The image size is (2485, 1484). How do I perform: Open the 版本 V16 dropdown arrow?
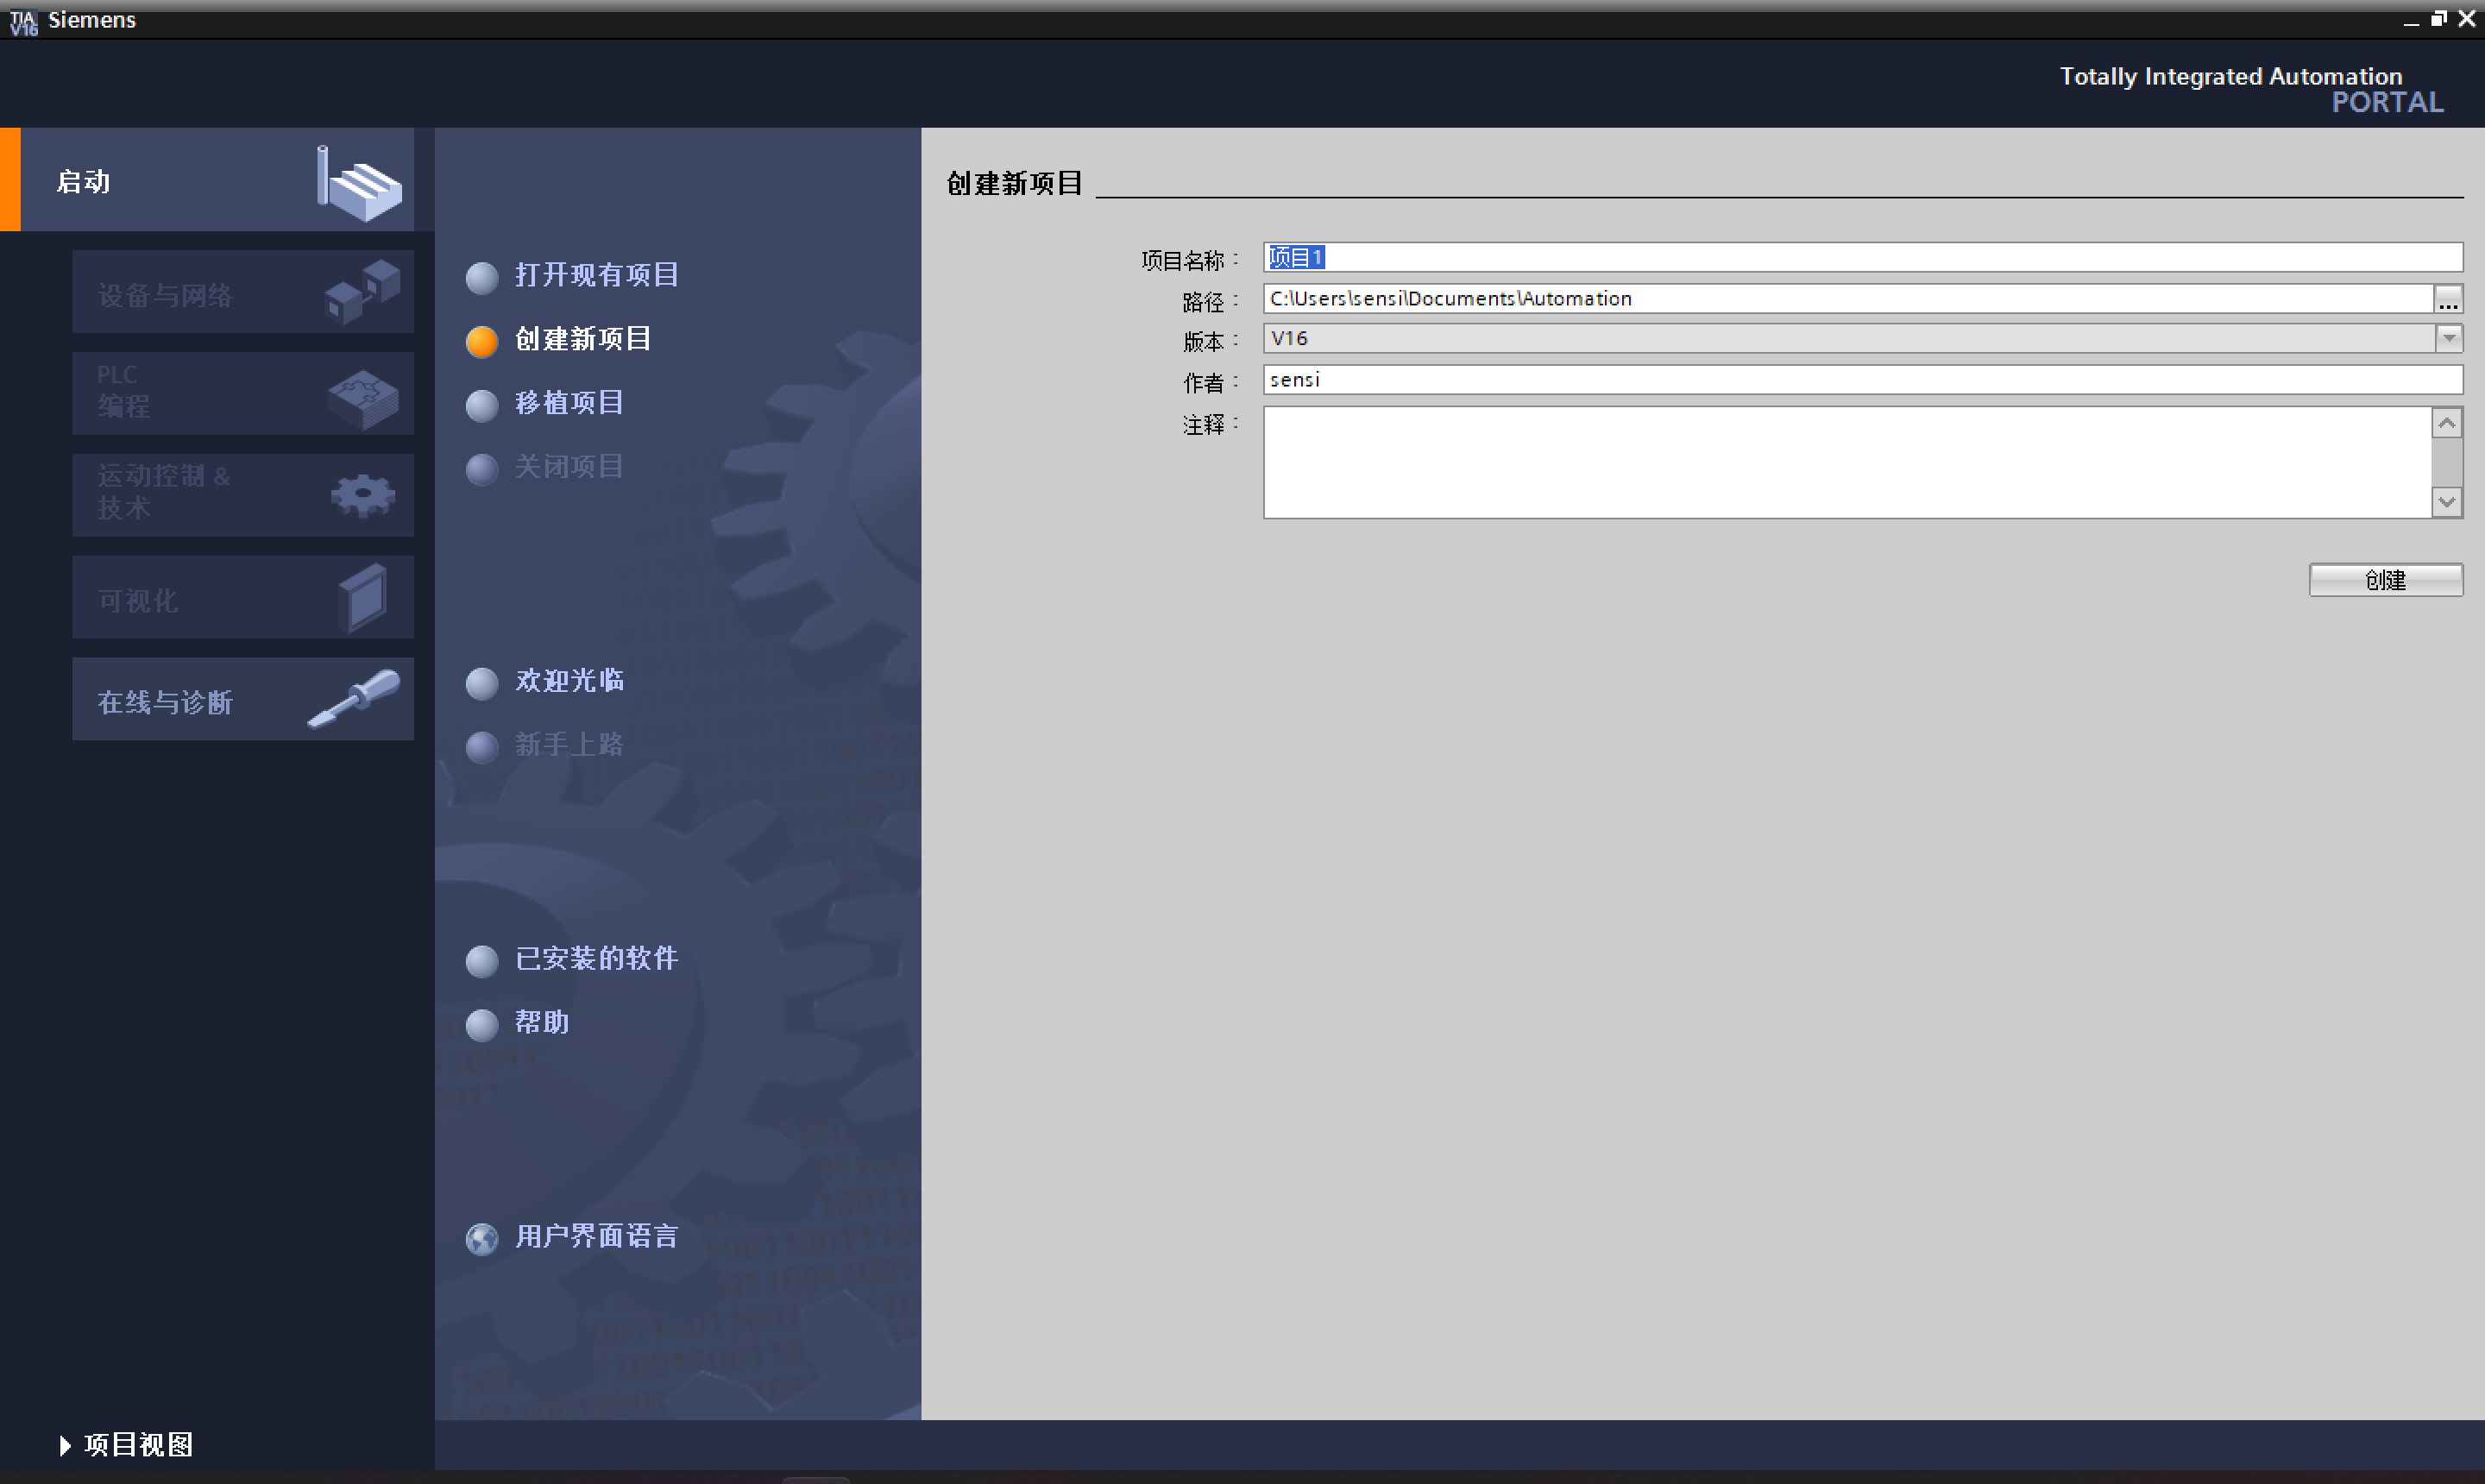pyautogui.click(x=2447, y=338)
